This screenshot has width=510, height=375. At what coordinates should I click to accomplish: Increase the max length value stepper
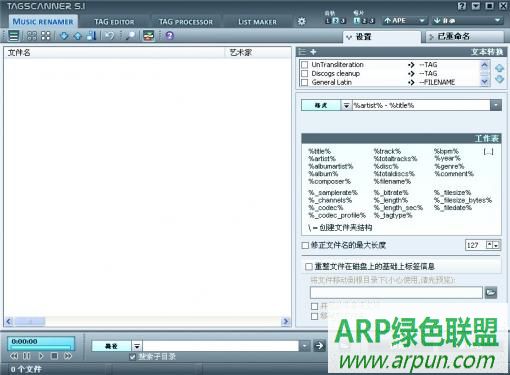click(x=489, y=245)
